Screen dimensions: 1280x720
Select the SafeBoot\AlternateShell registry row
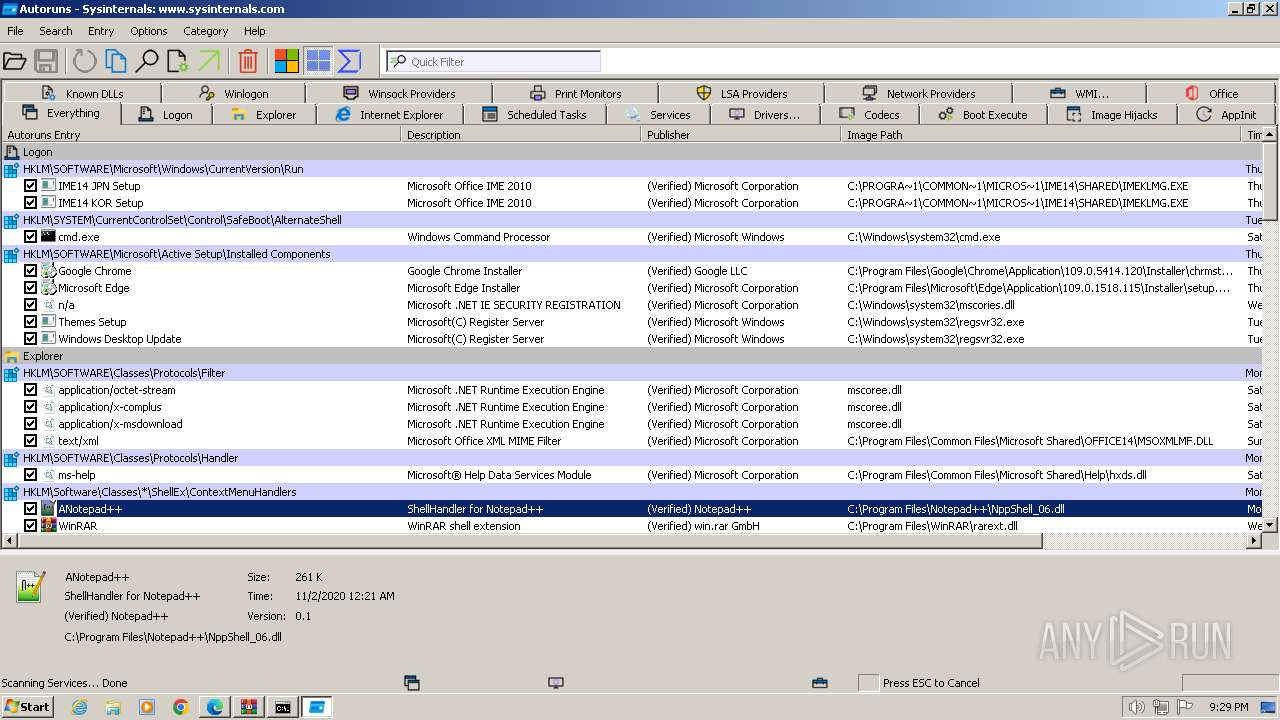631,220
